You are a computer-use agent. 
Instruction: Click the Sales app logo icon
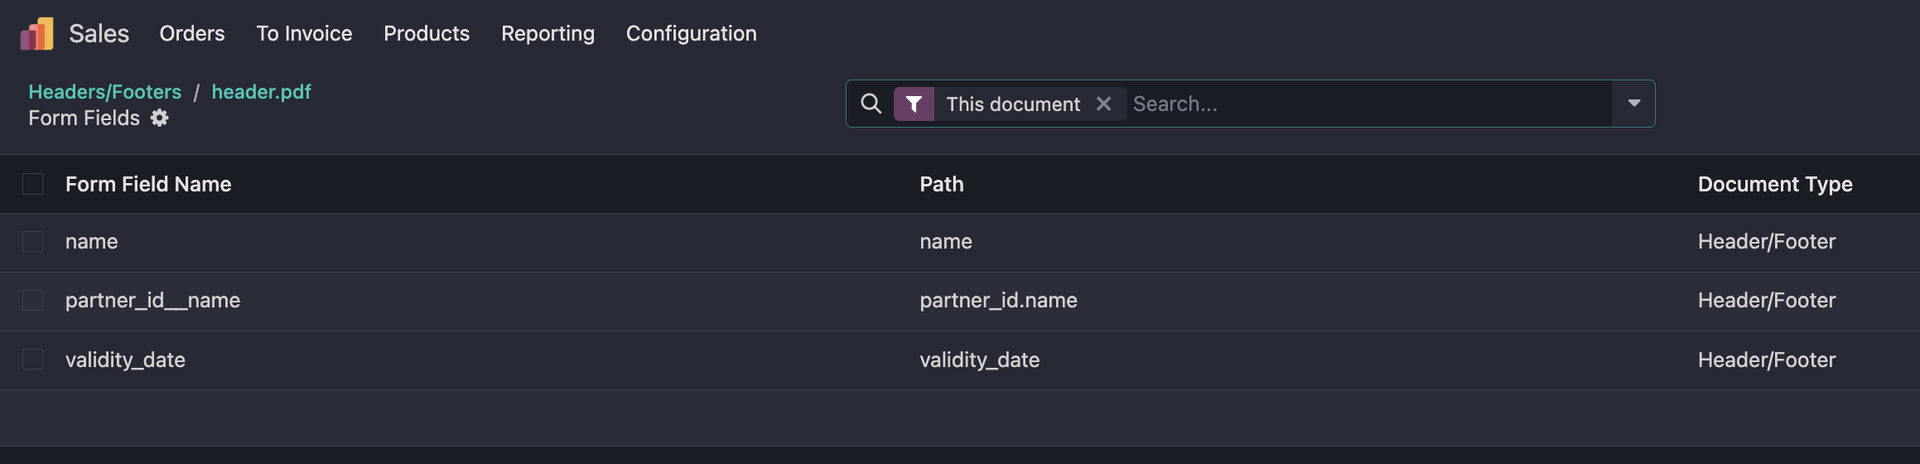(37, 33)
